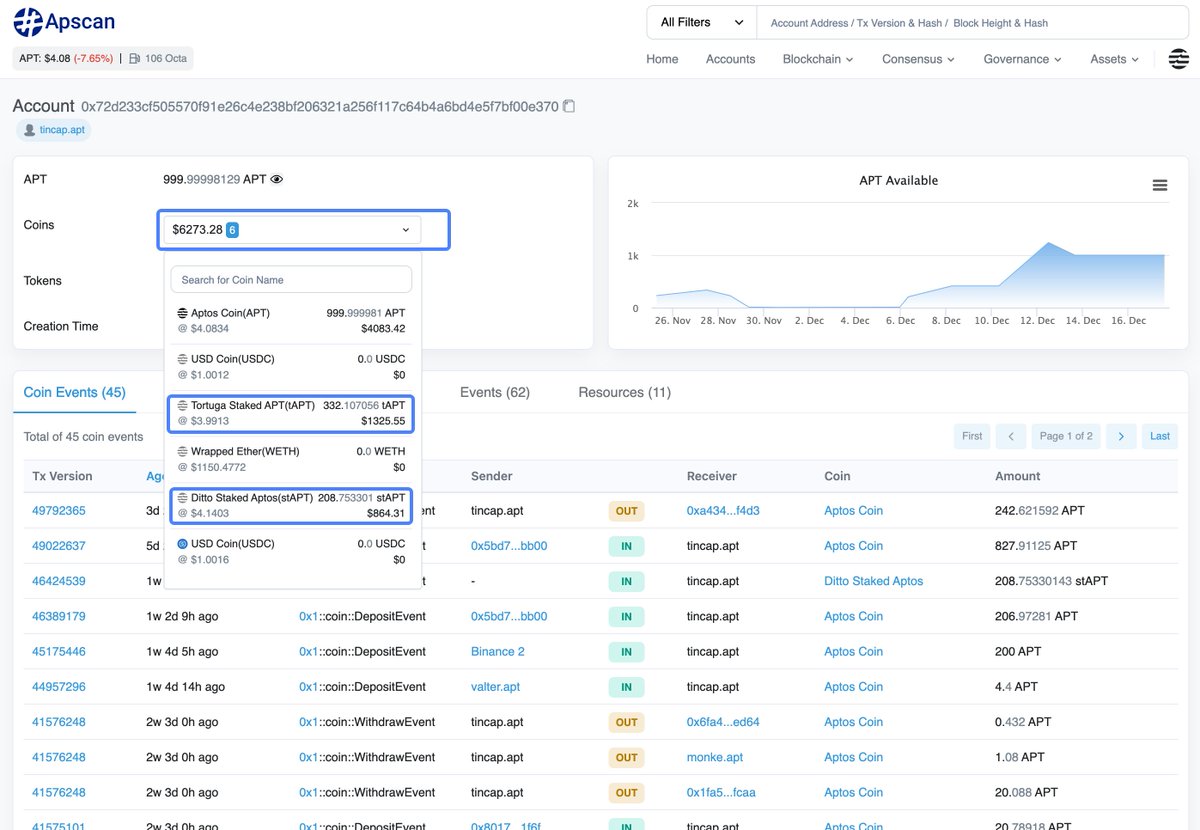Open transaction version 49792365
Viewport: 1200px width, 830px height.
click(59, 511)
